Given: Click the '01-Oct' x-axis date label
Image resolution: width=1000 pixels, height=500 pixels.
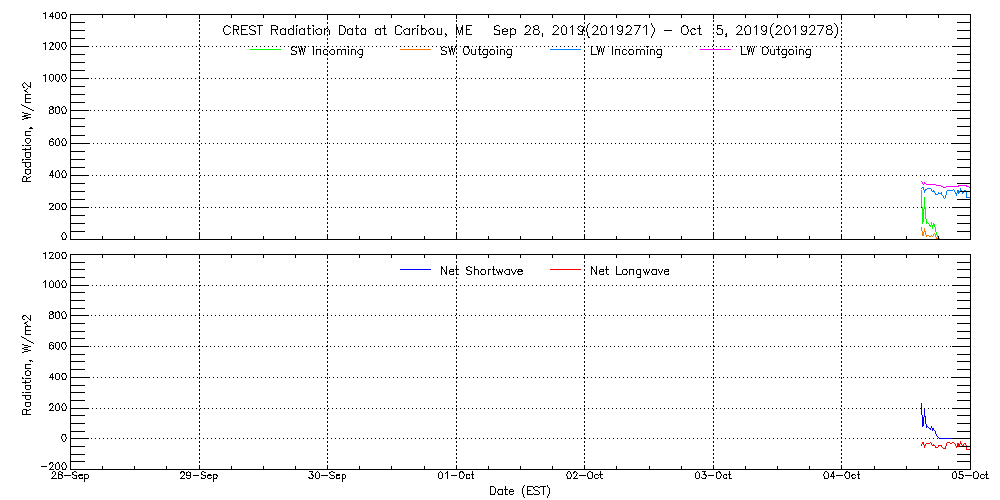Looking at the screenshot, I should [456, 478].
